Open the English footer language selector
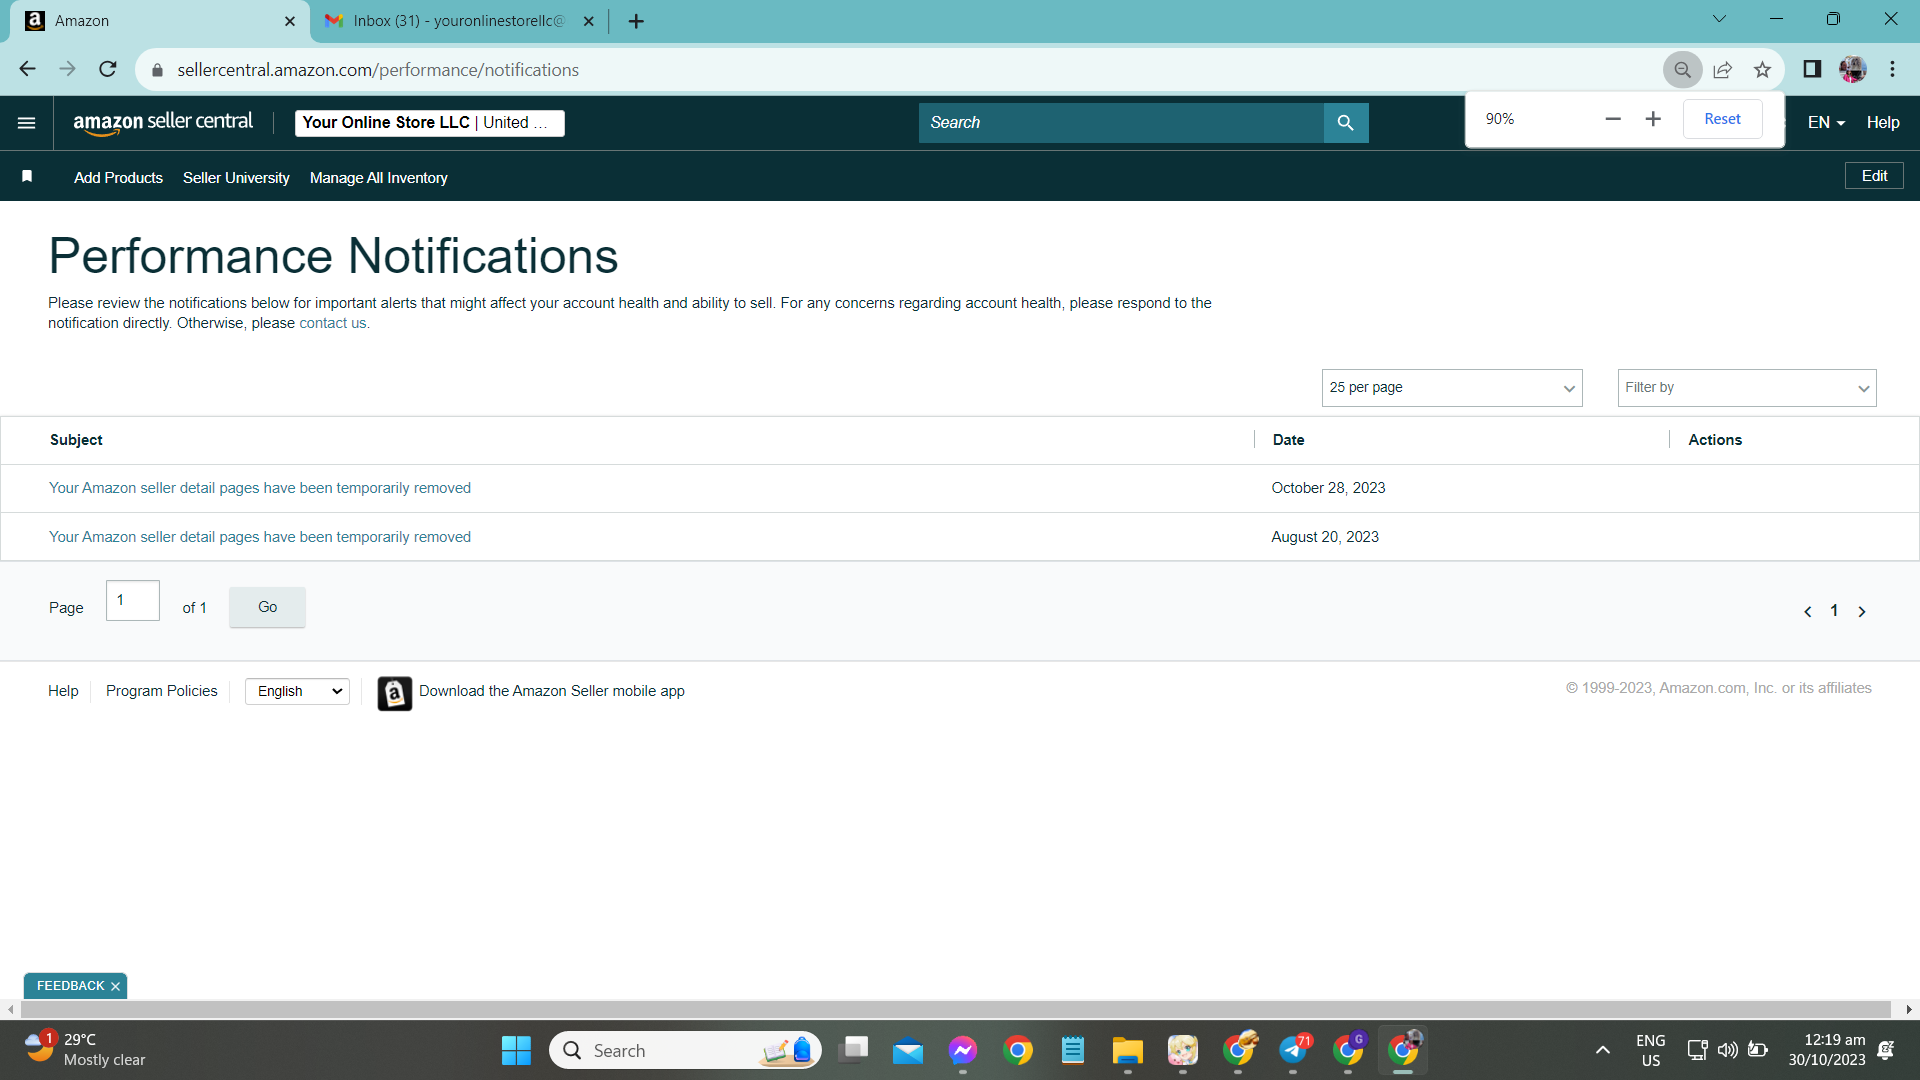The image size is (1920, 1080). pos(297,691)
